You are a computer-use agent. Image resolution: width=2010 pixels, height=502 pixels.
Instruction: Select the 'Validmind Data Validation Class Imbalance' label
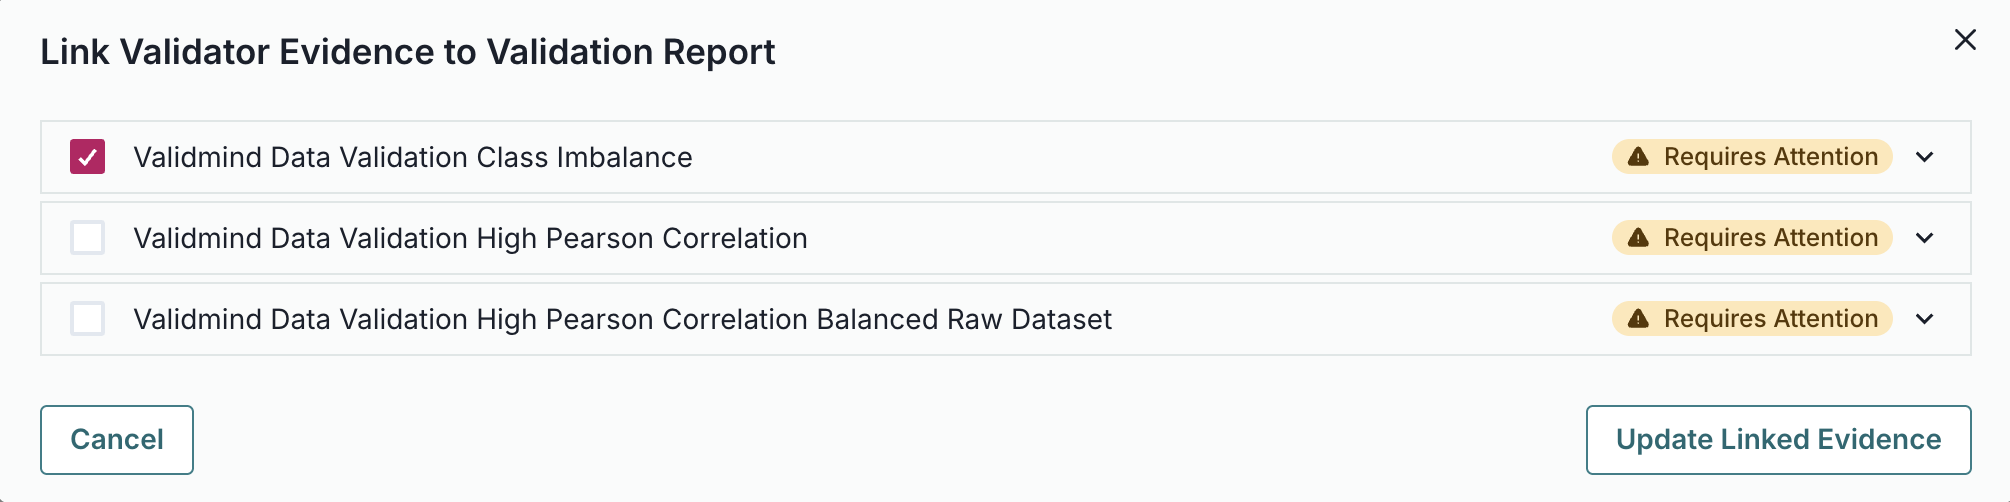(x=412, y=157)
